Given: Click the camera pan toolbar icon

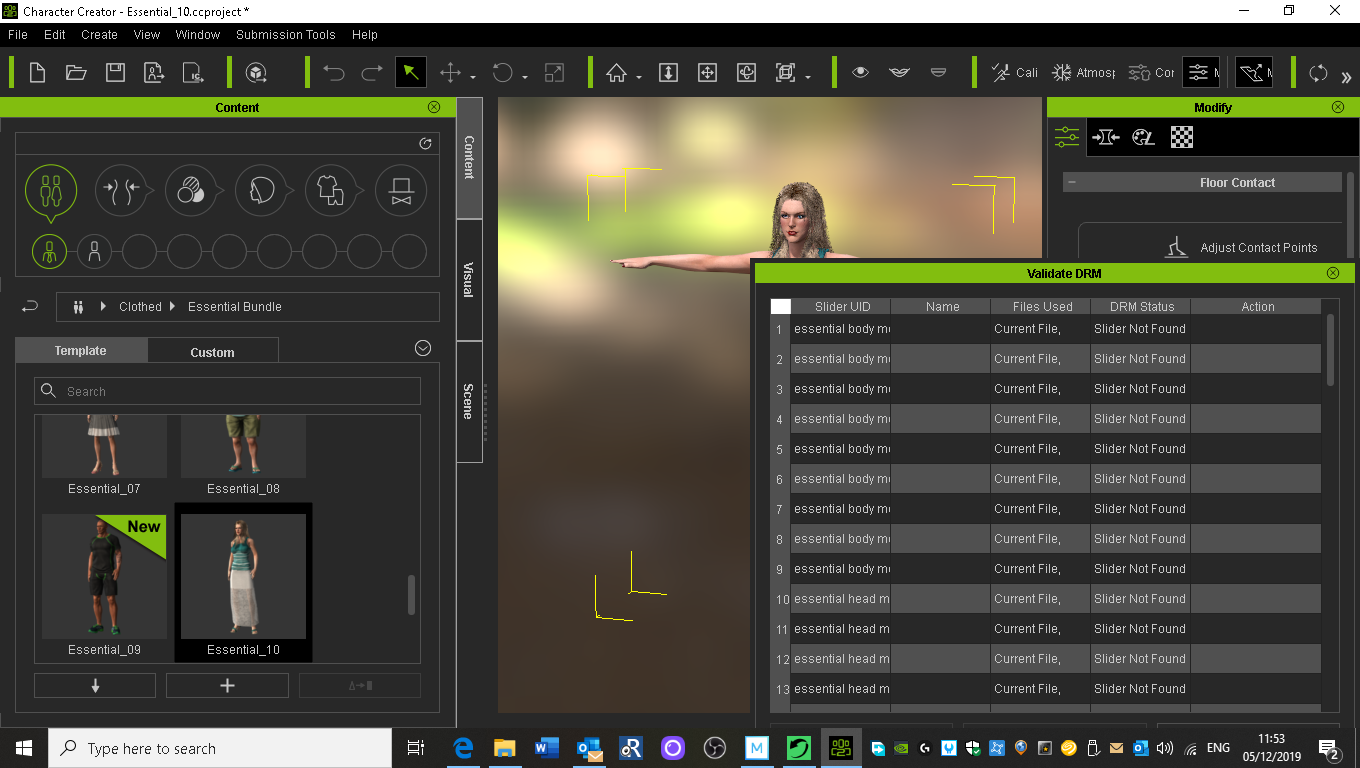Looking at the screenshot, I should coord(707,73).
